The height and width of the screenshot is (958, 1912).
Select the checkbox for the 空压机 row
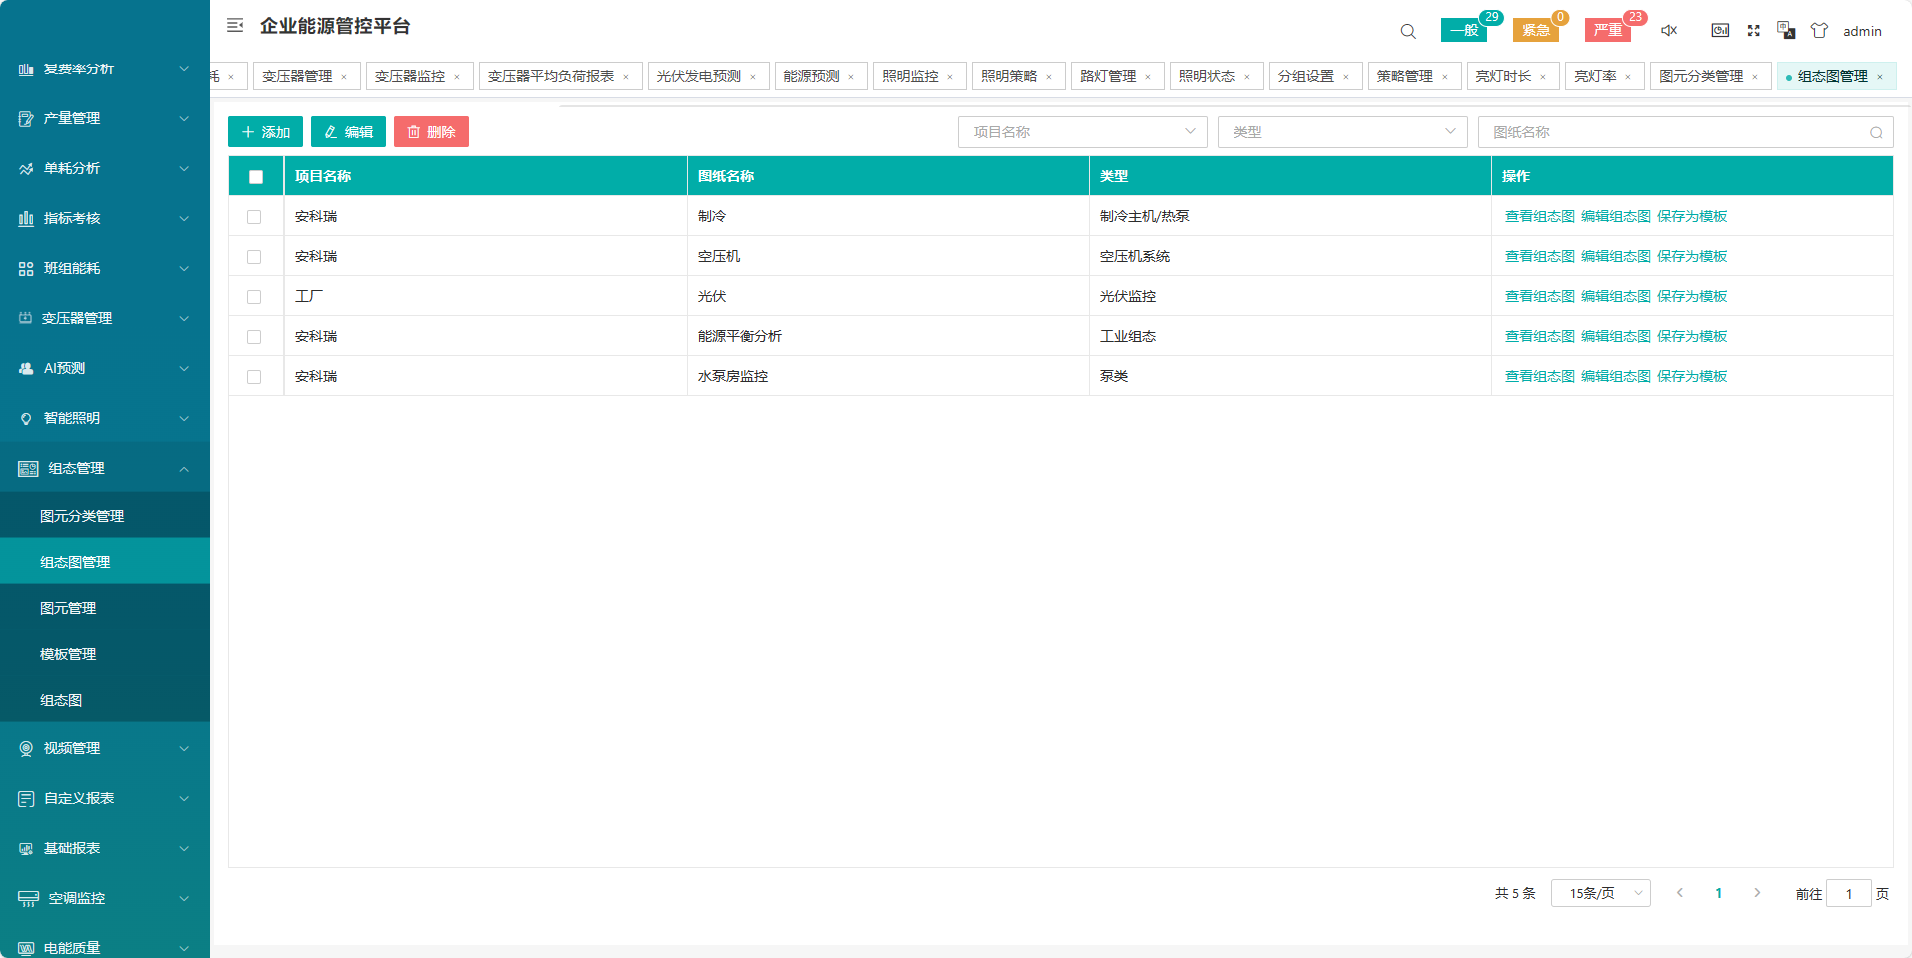pyautogui.click(x=254, y=257)
